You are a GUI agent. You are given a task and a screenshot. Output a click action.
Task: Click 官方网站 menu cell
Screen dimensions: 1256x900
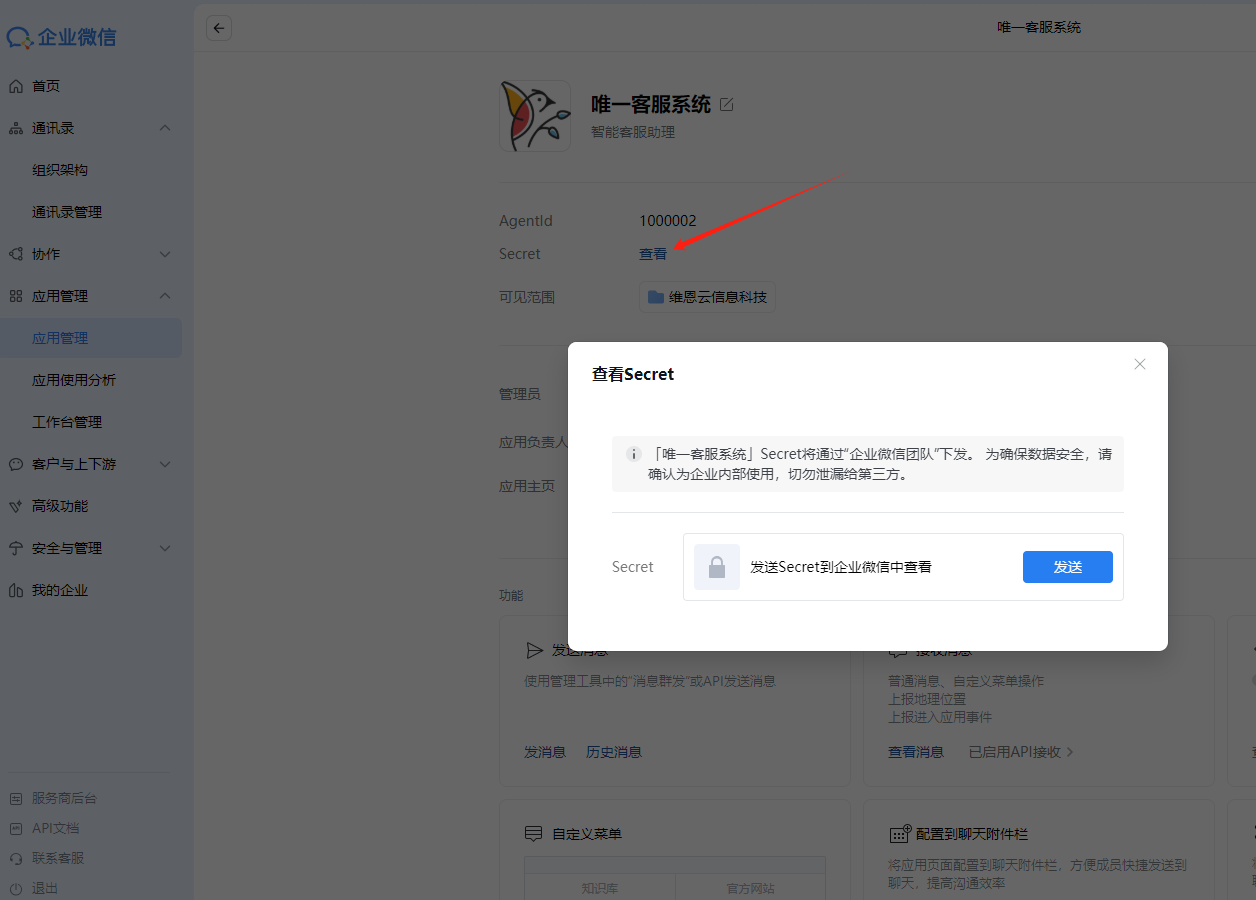tap(750, 888)
